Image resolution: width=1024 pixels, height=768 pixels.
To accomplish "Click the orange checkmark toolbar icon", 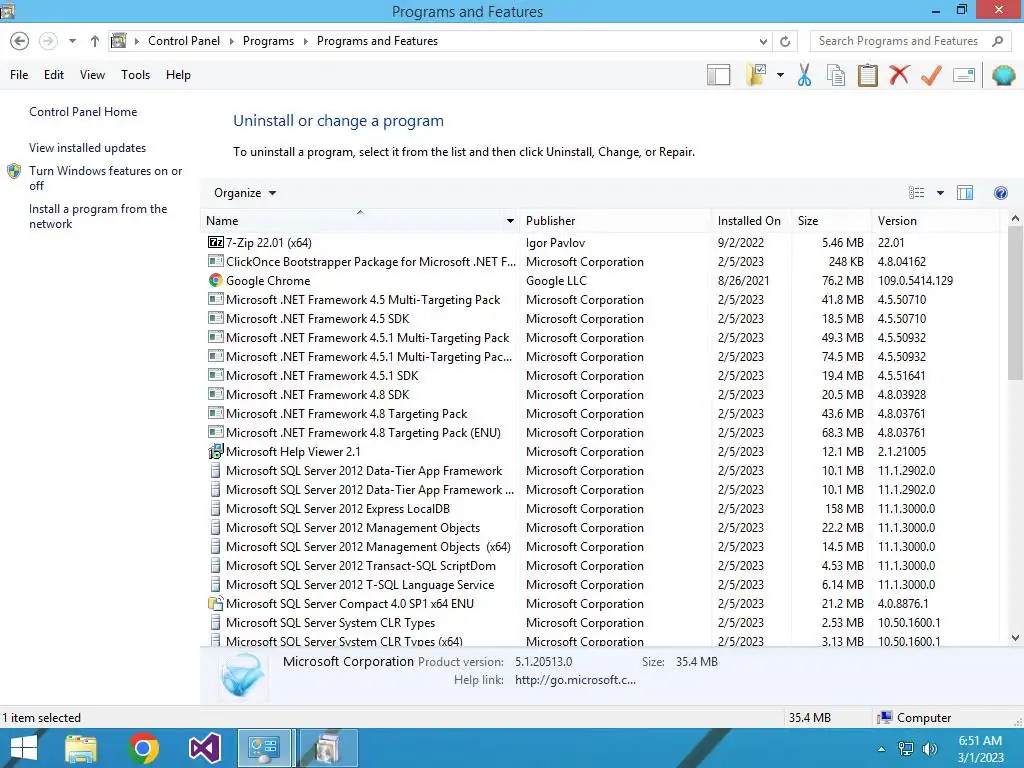I will click(931, 75).
